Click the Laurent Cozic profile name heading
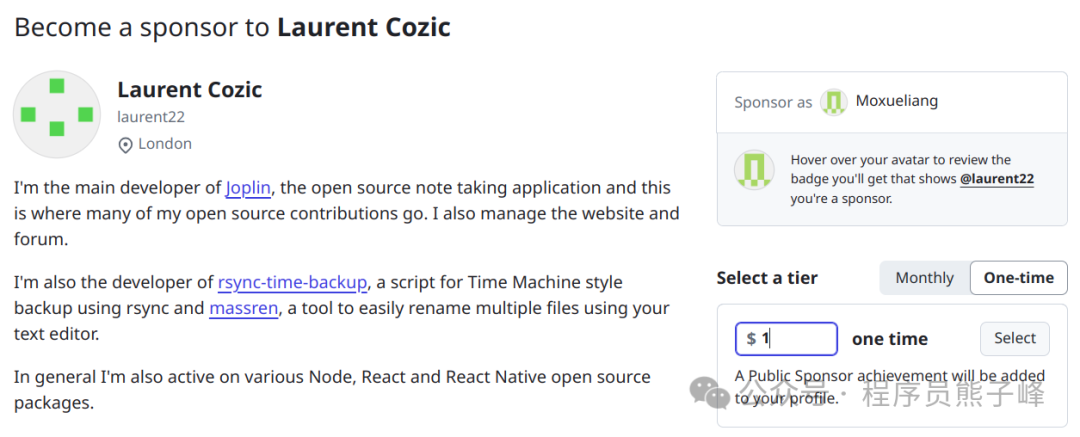The height and width of the screenshot is (437, 1080). click(189, 90)
